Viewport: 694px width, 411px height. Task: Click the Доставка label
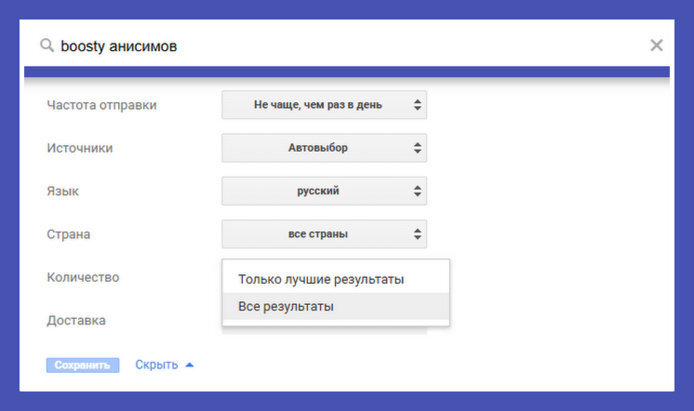[x=76, y=320]
